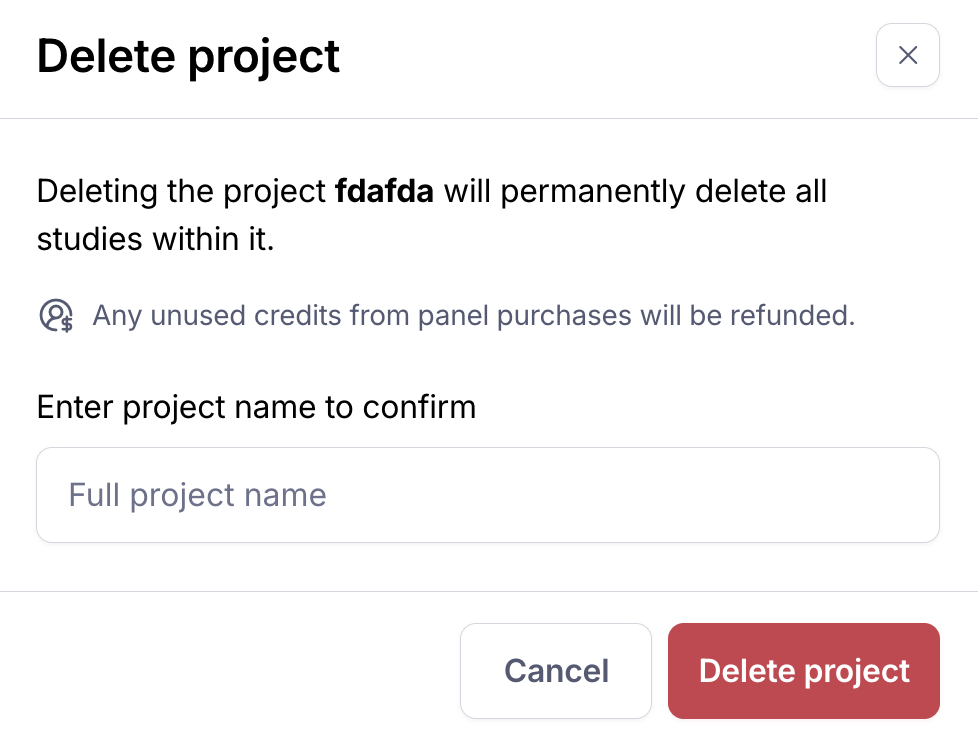978x746 pixels.
Task: Click the bold project name fdafda
Action: coord(385,191)
